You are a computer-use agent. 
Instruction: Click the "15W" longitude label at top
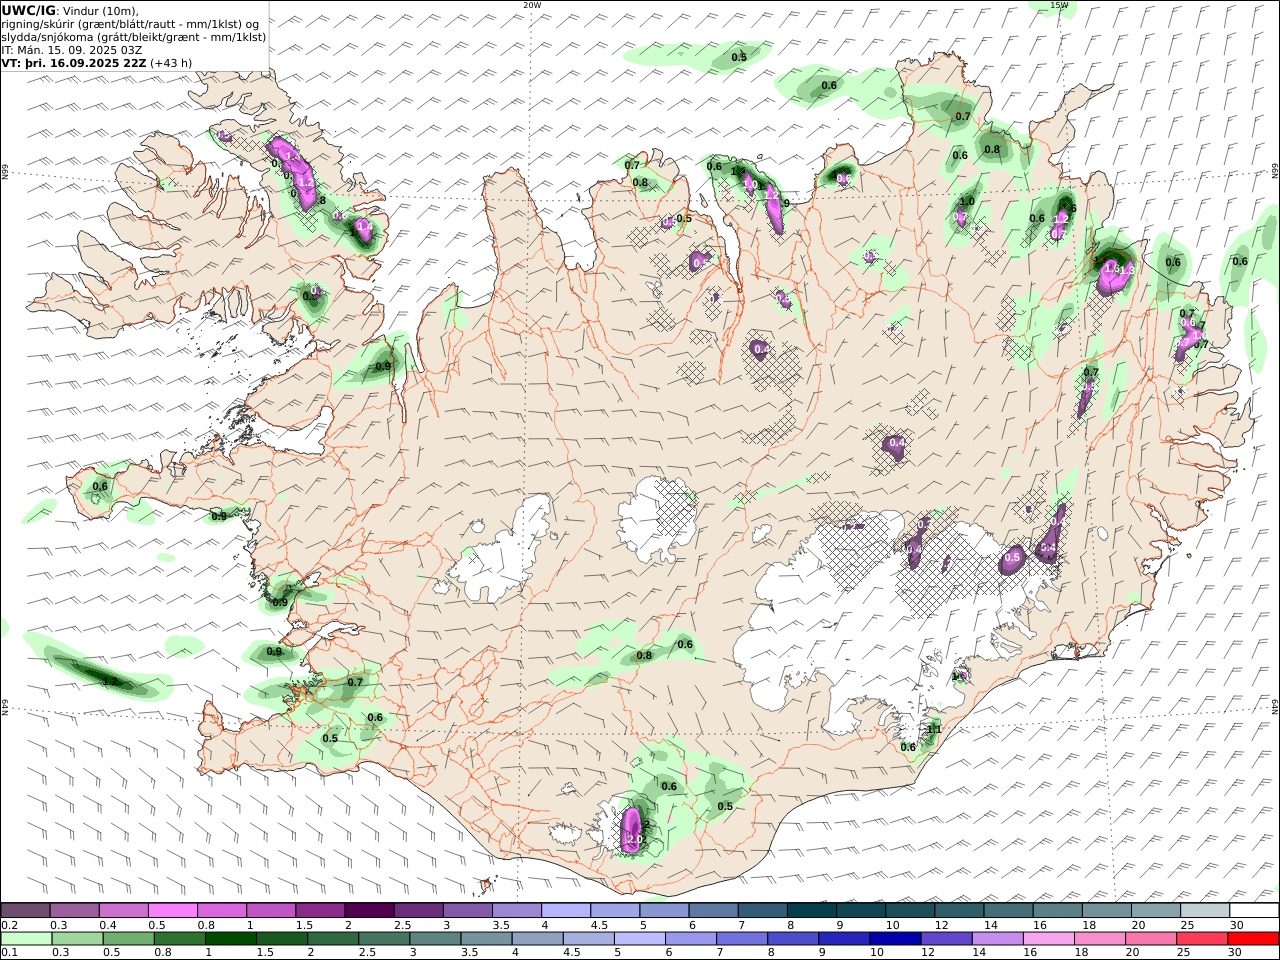pos(1059,5)
